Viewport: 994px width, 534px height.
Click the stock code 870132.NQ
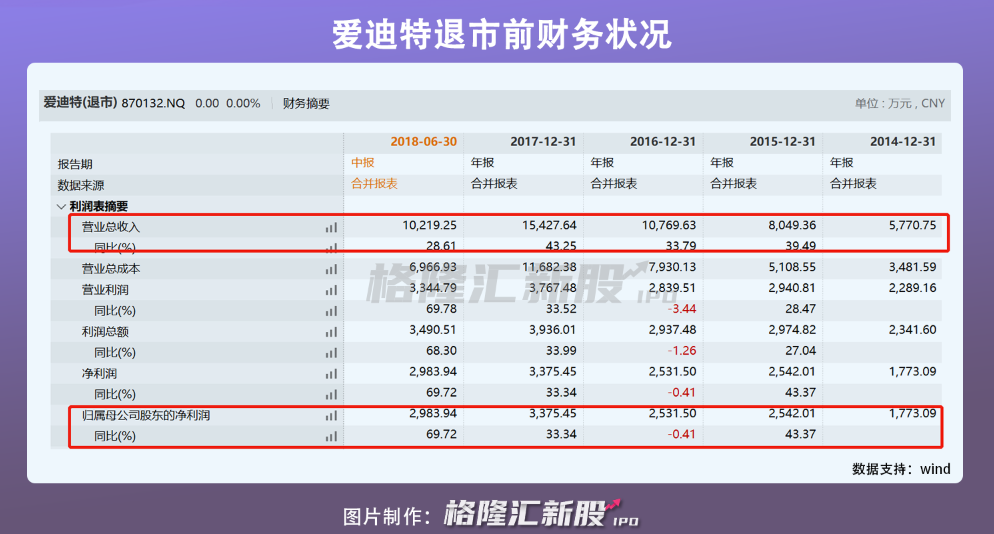coord(153,103)
